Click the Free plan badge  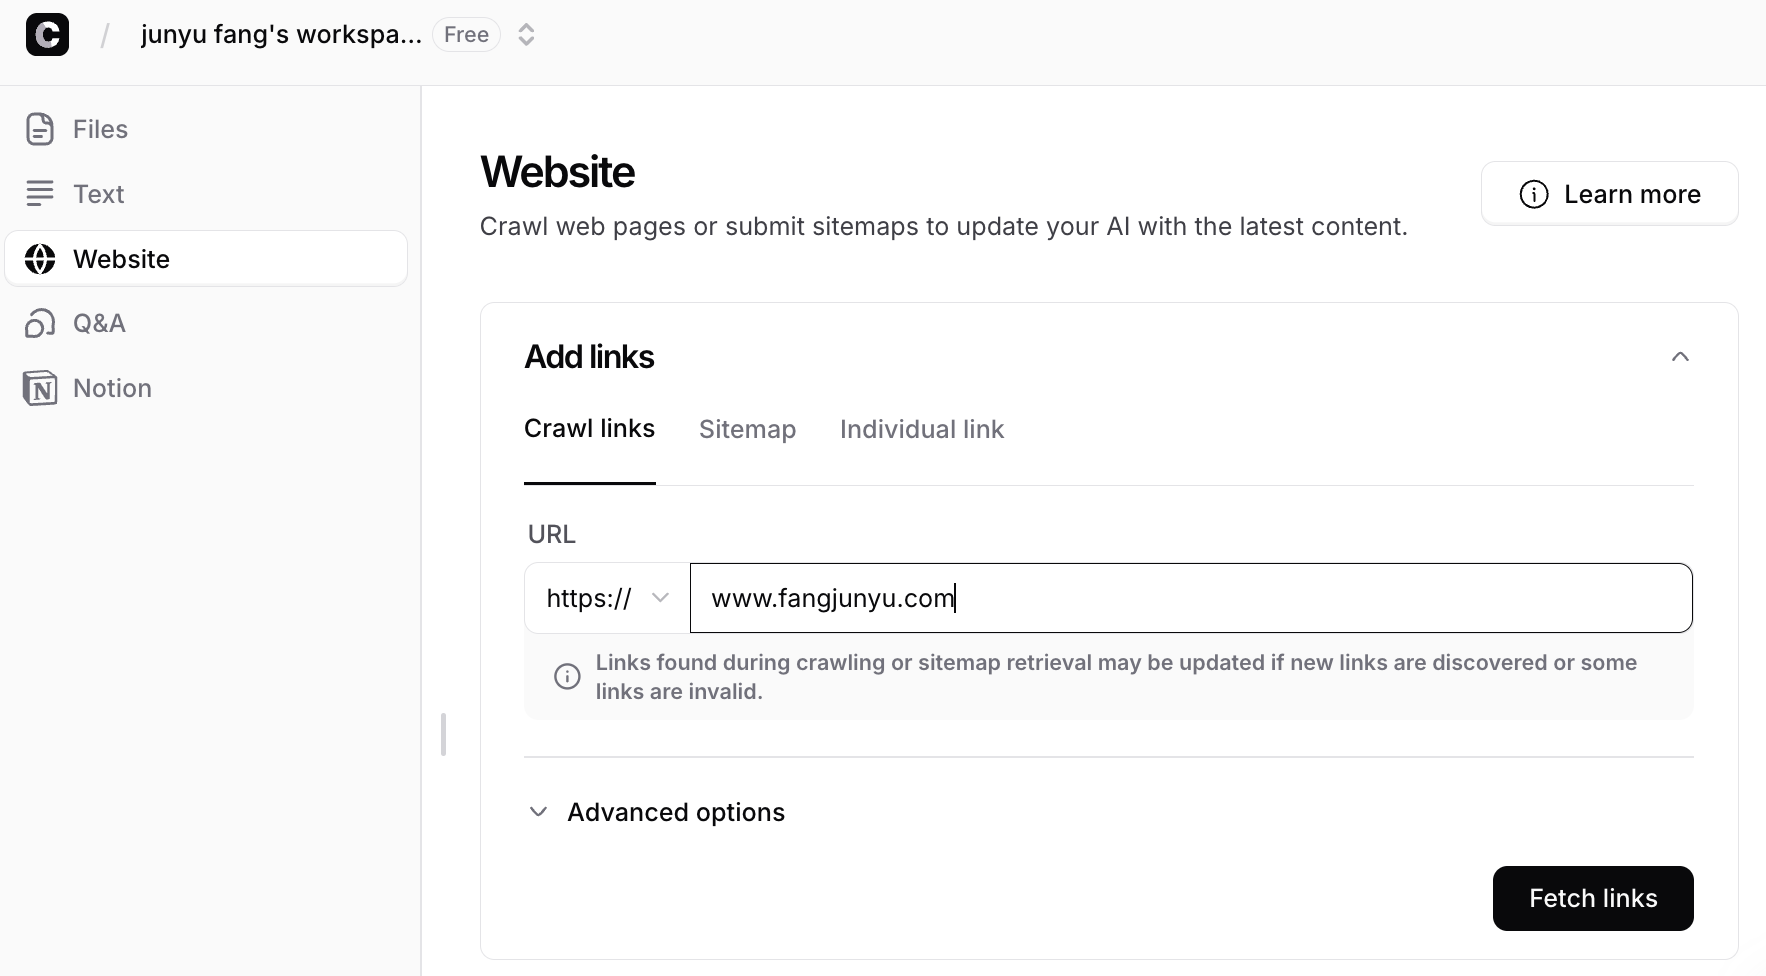466,35
